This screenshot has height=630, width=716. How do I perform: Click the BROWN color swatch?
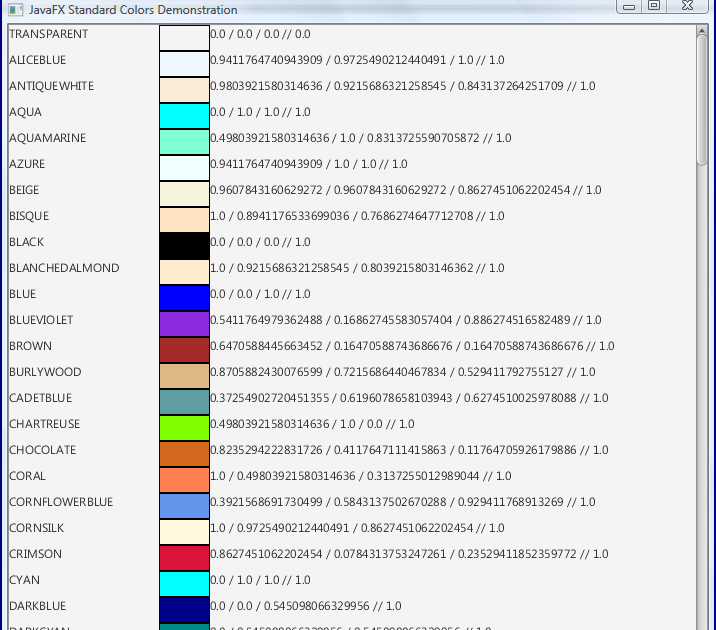184,350
